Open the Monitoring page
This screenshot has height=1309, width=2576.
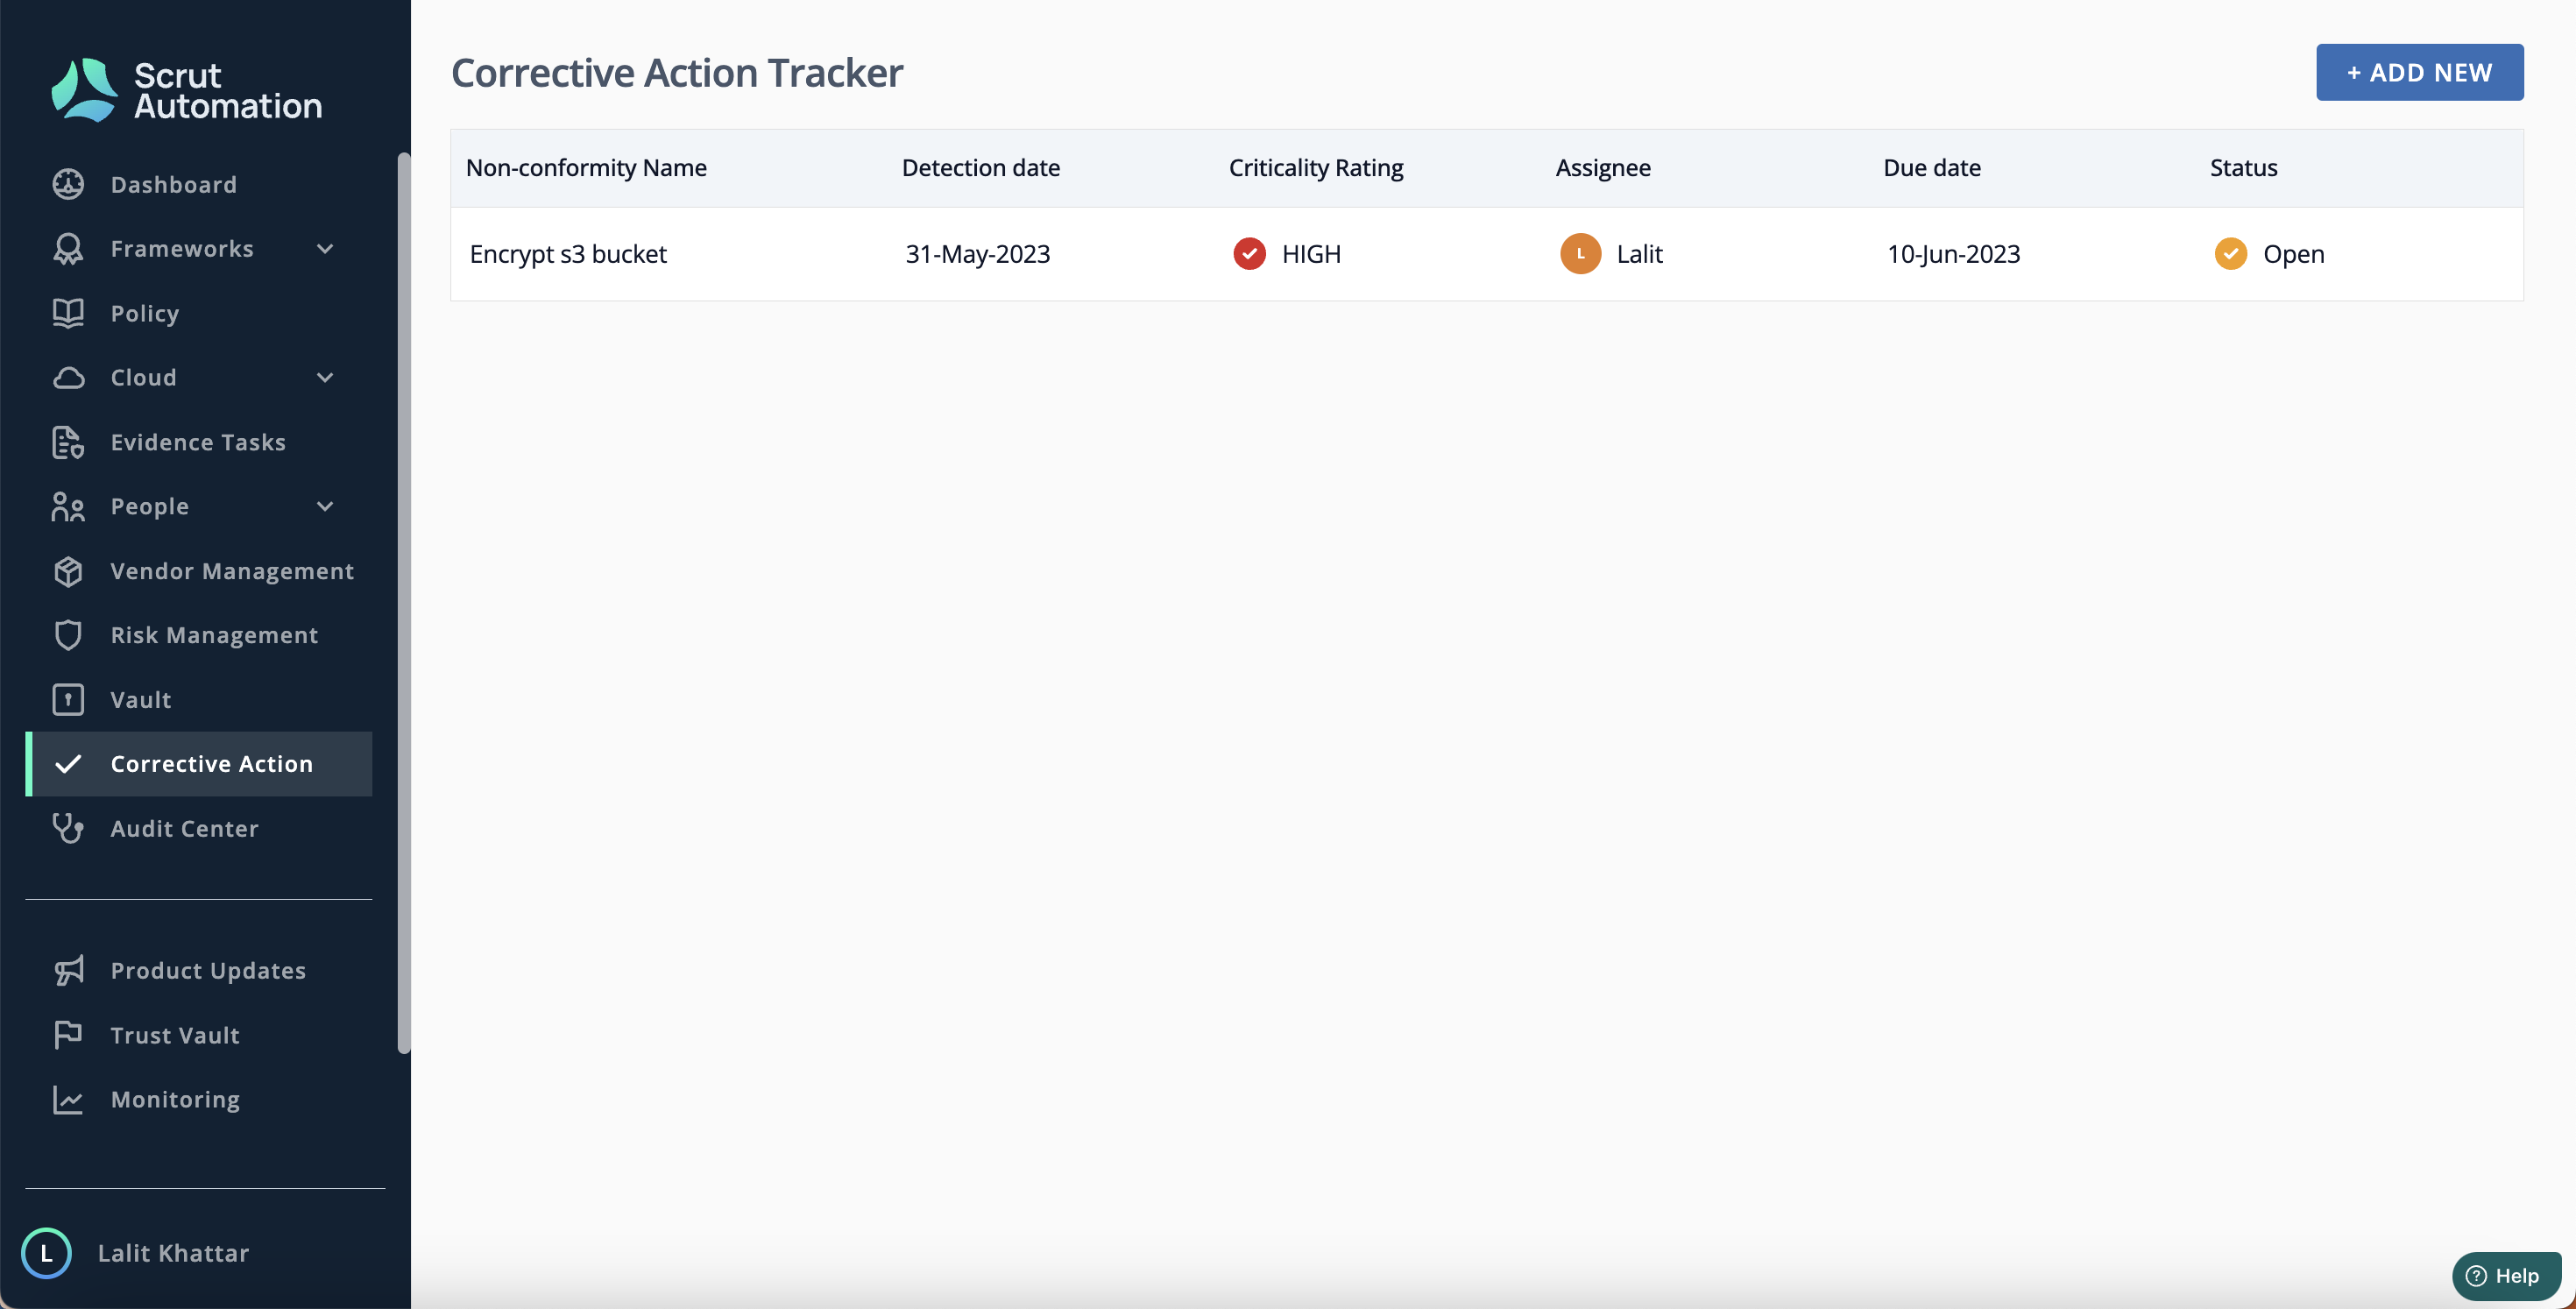[x=198, y=1099]
